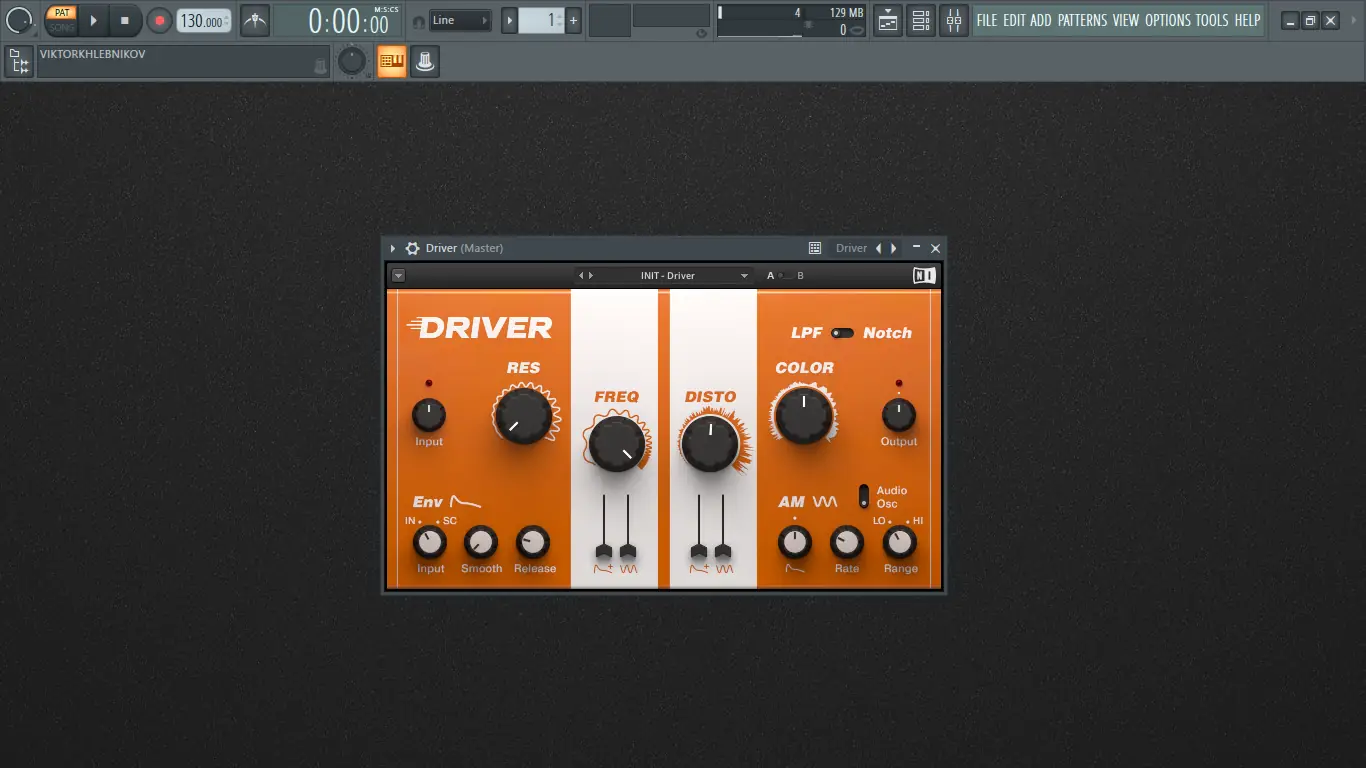Toggle the A/B comparison switch

pyautogui.click(x=786, y=276)
